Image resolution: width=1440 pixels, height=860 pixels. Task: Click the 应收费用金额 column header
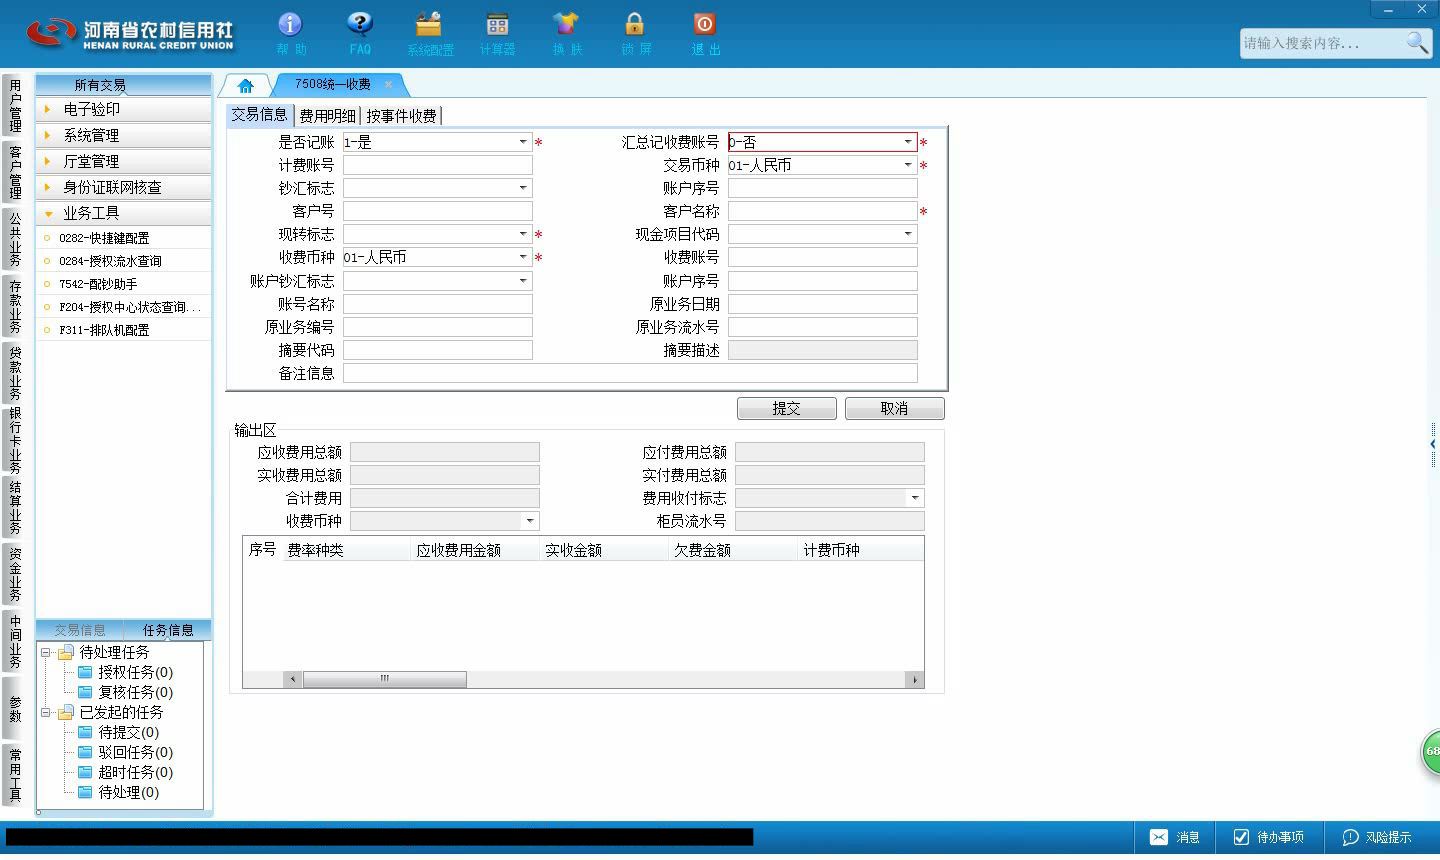[475, 550]
